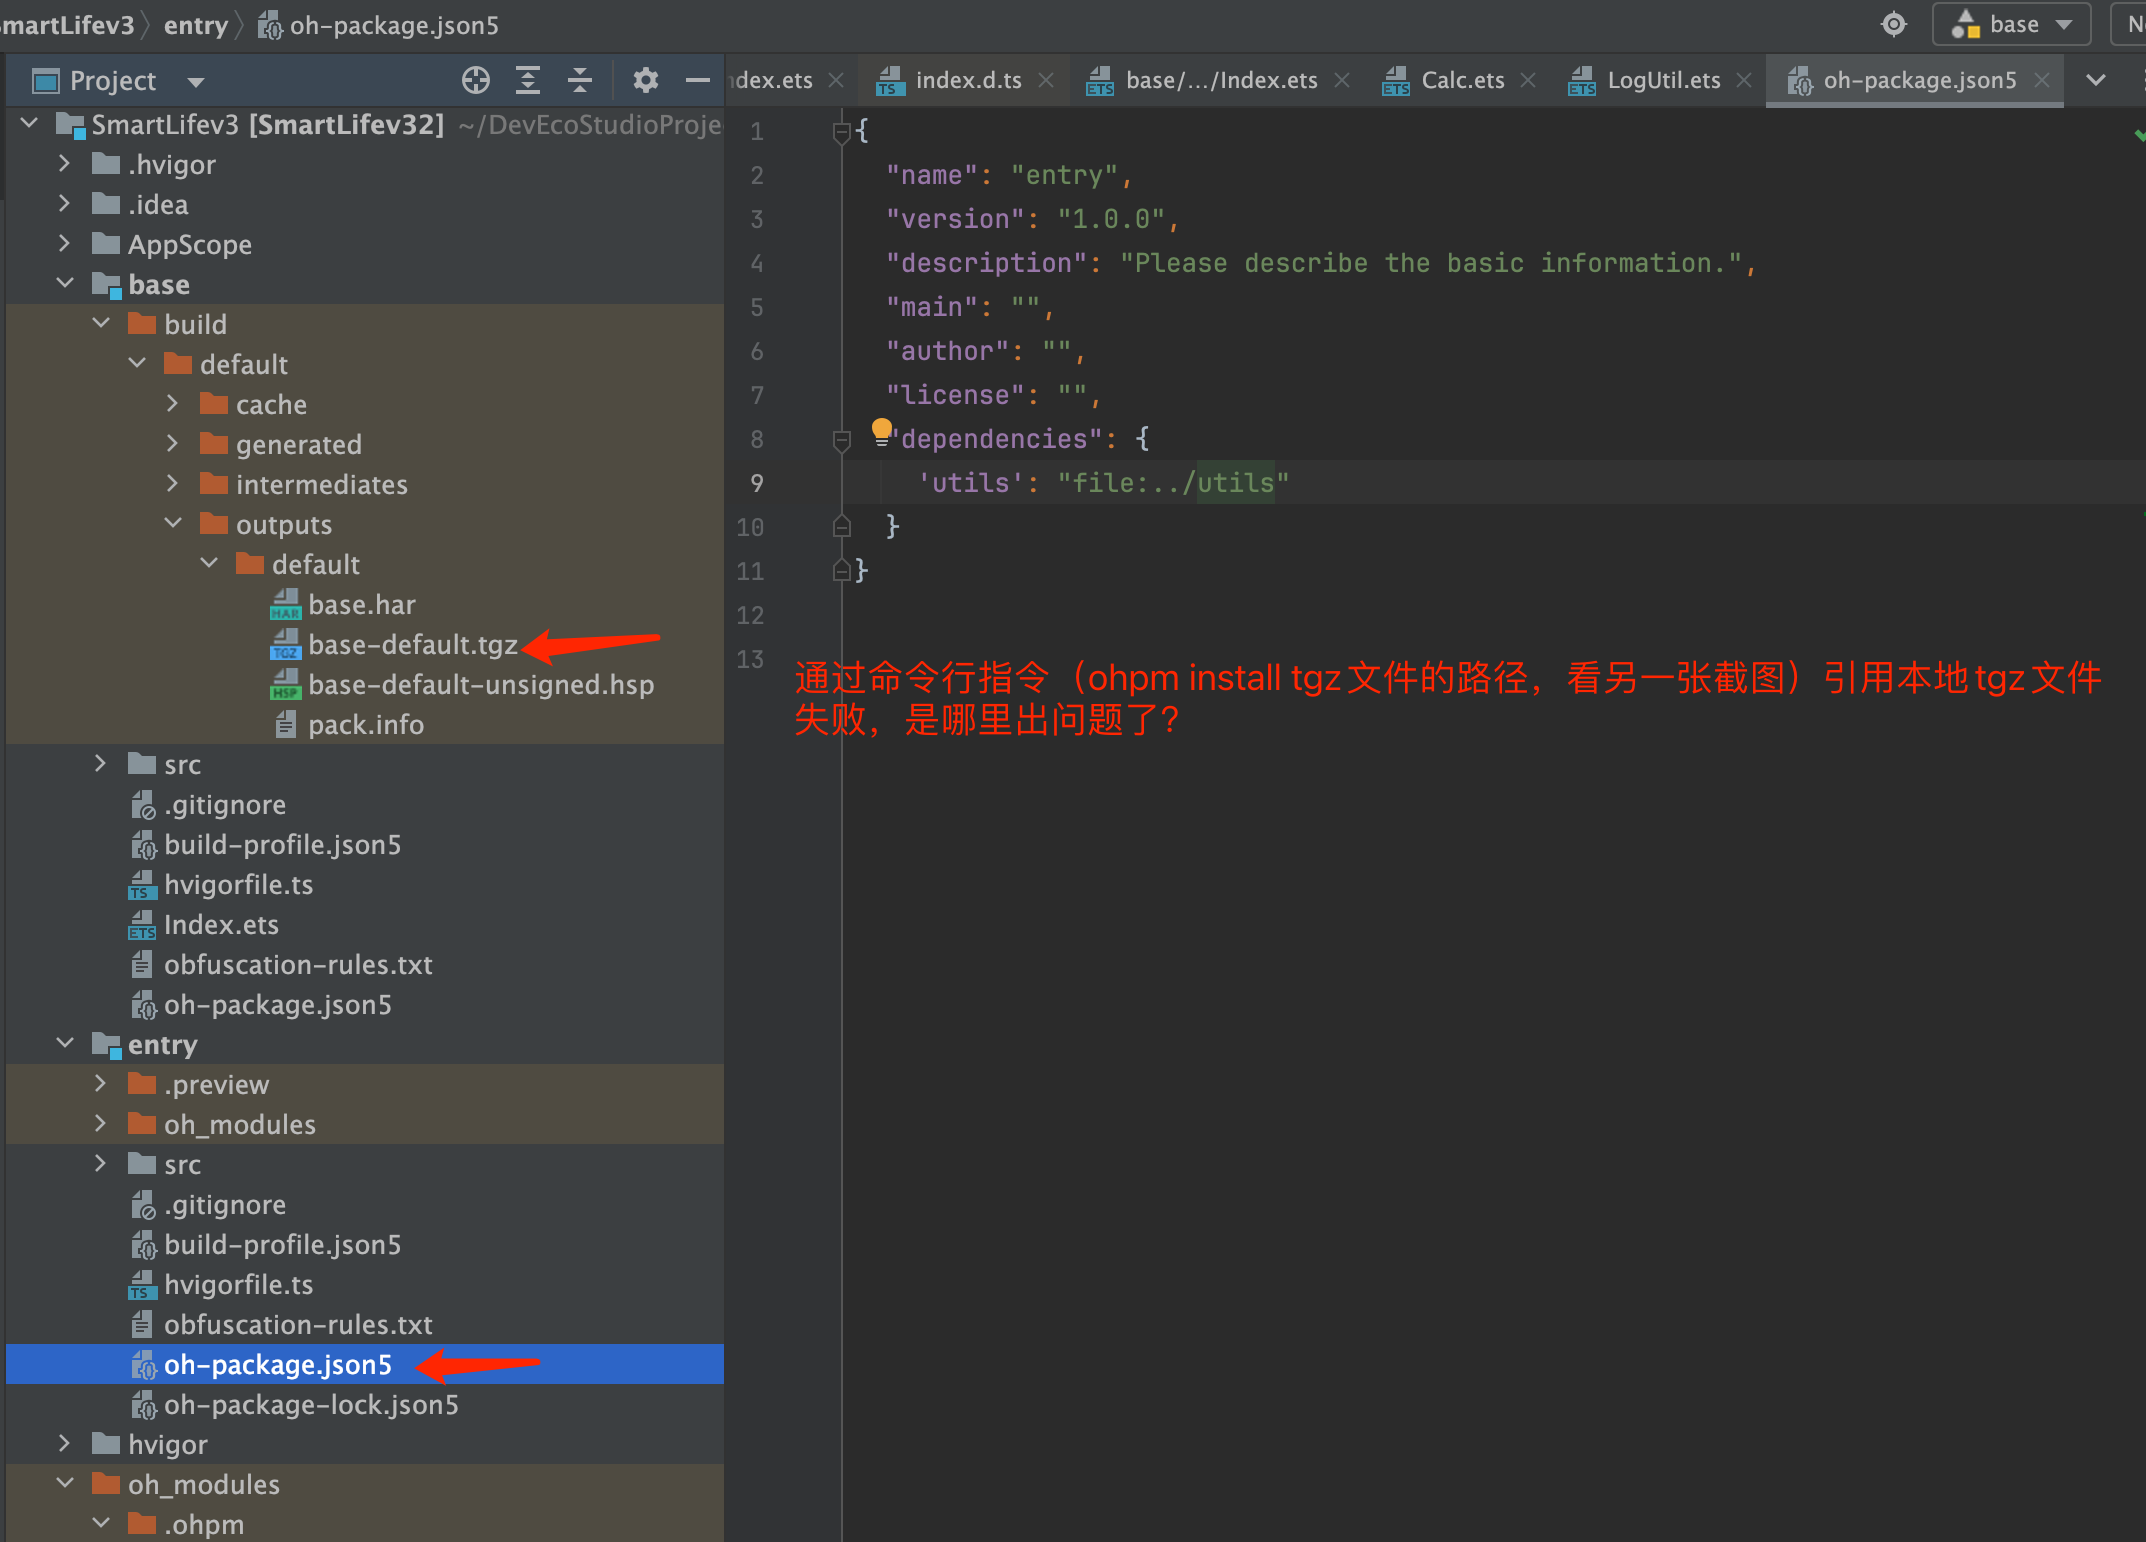Expand the intermediates folder
The height and width of the screenshot is (1542, 2146).
coord(173,483)
